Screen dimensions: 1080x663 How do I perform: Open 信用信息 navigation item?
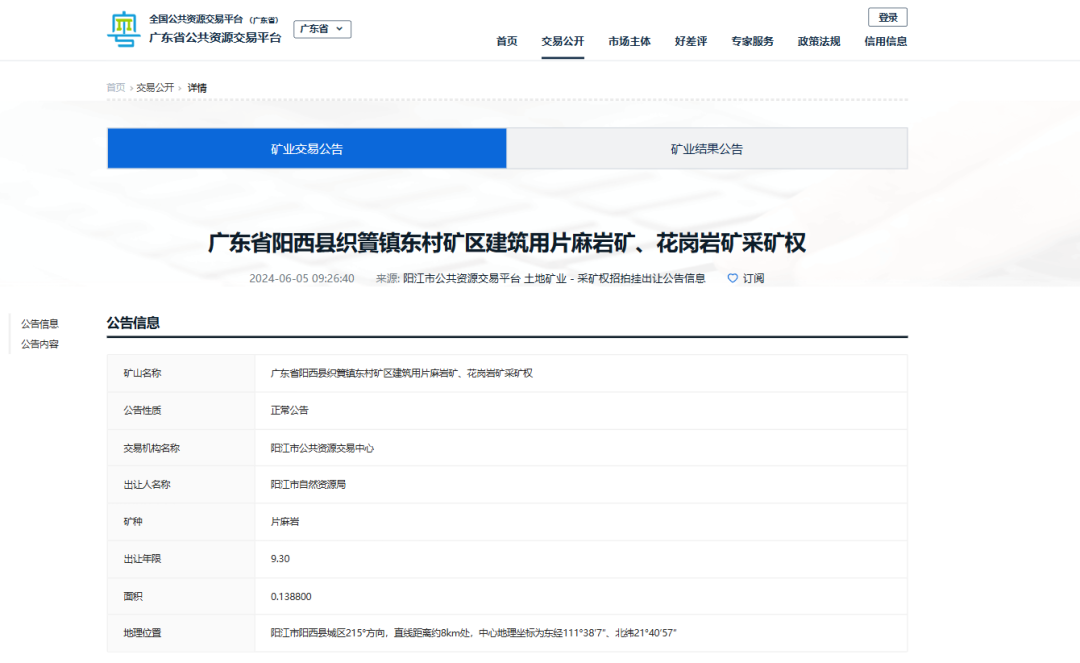click(885, 41)
